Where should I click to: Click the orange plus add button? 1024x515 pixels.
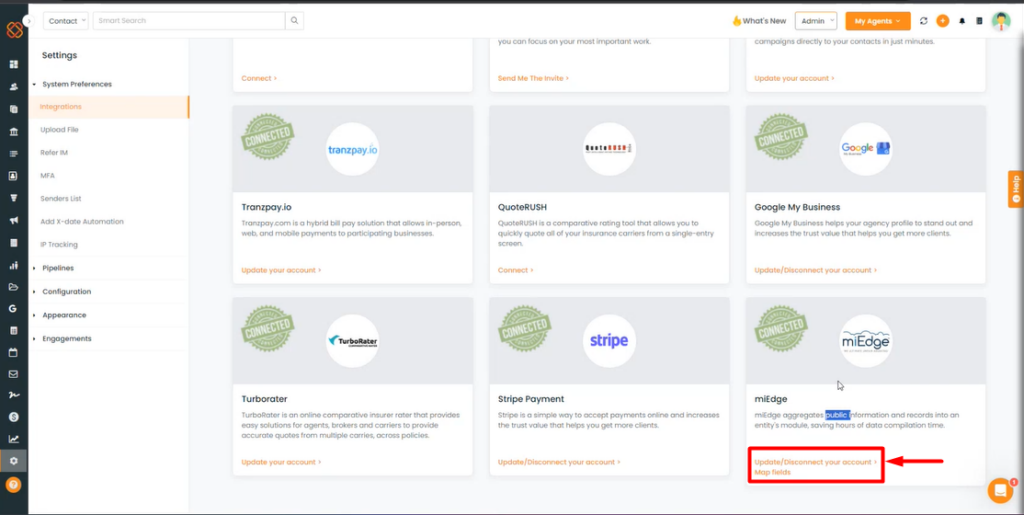[942, 21]
